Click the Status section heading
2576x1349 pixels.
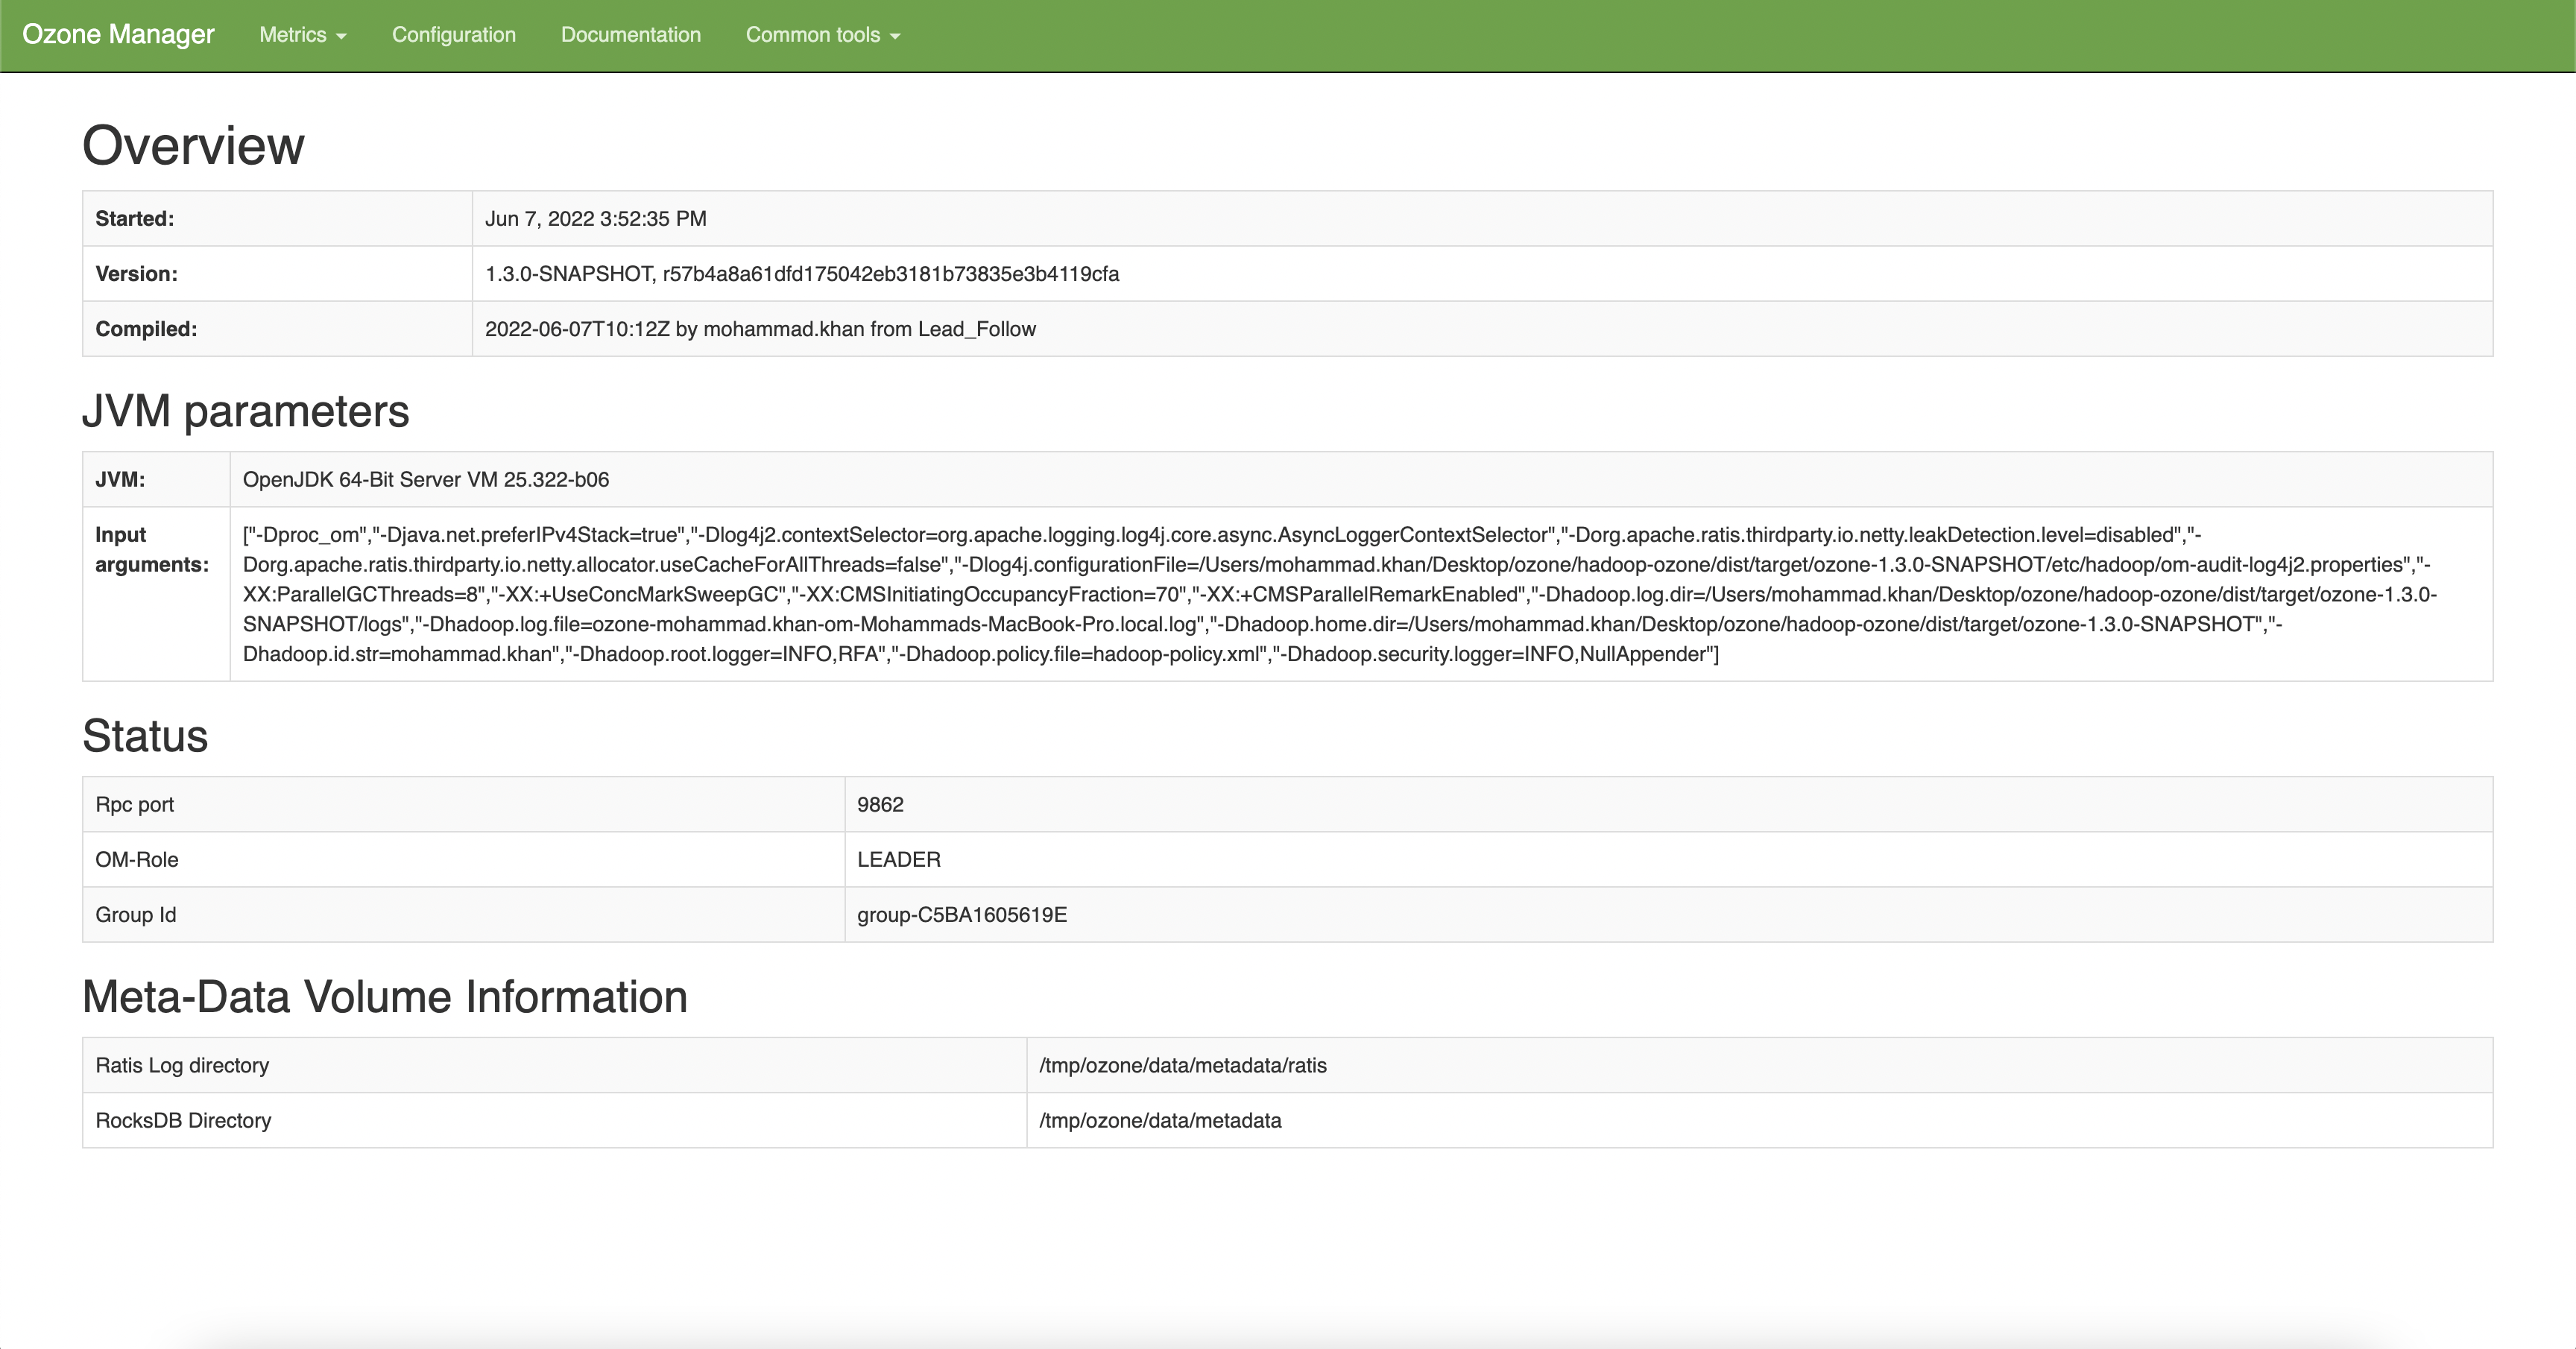point(145,737)
